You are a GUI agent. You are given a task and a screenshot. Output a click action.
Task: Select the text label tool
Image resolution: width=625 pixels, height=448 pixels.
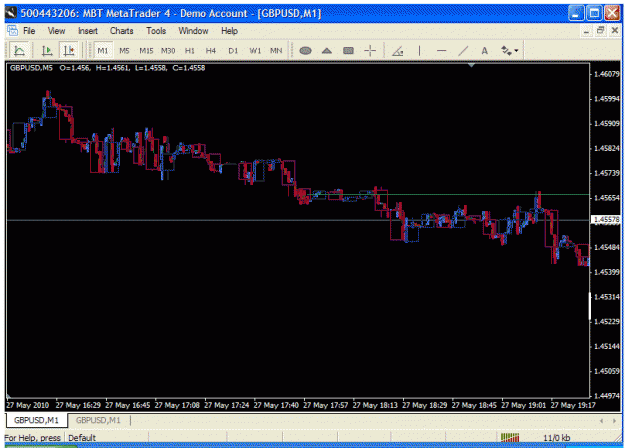(x=484, y=51)
